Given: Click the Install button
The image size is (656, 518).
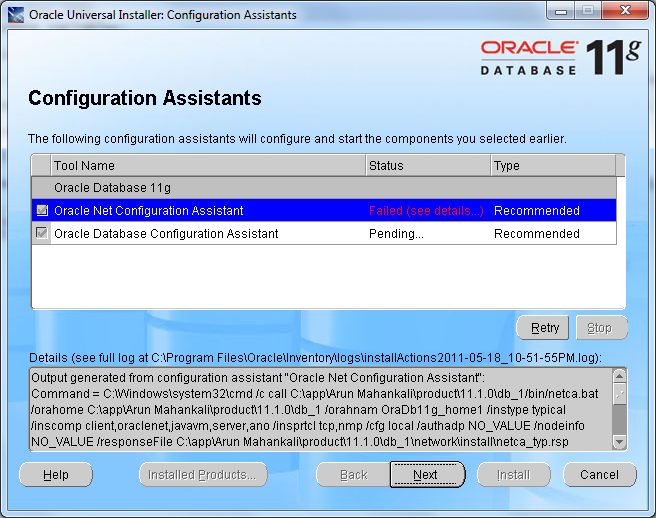Looking at the screenshot, I should [514, 474].
